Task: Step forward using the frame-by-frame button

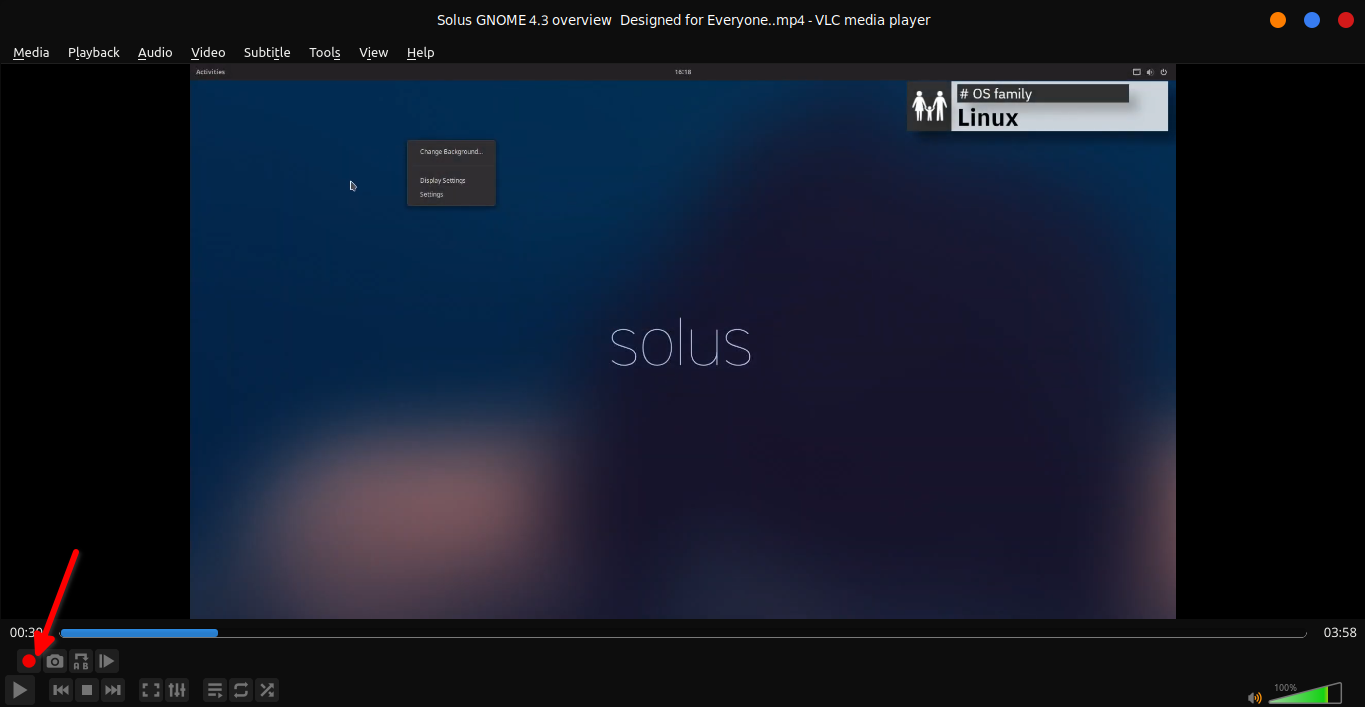Action: [x=107, y=661]
